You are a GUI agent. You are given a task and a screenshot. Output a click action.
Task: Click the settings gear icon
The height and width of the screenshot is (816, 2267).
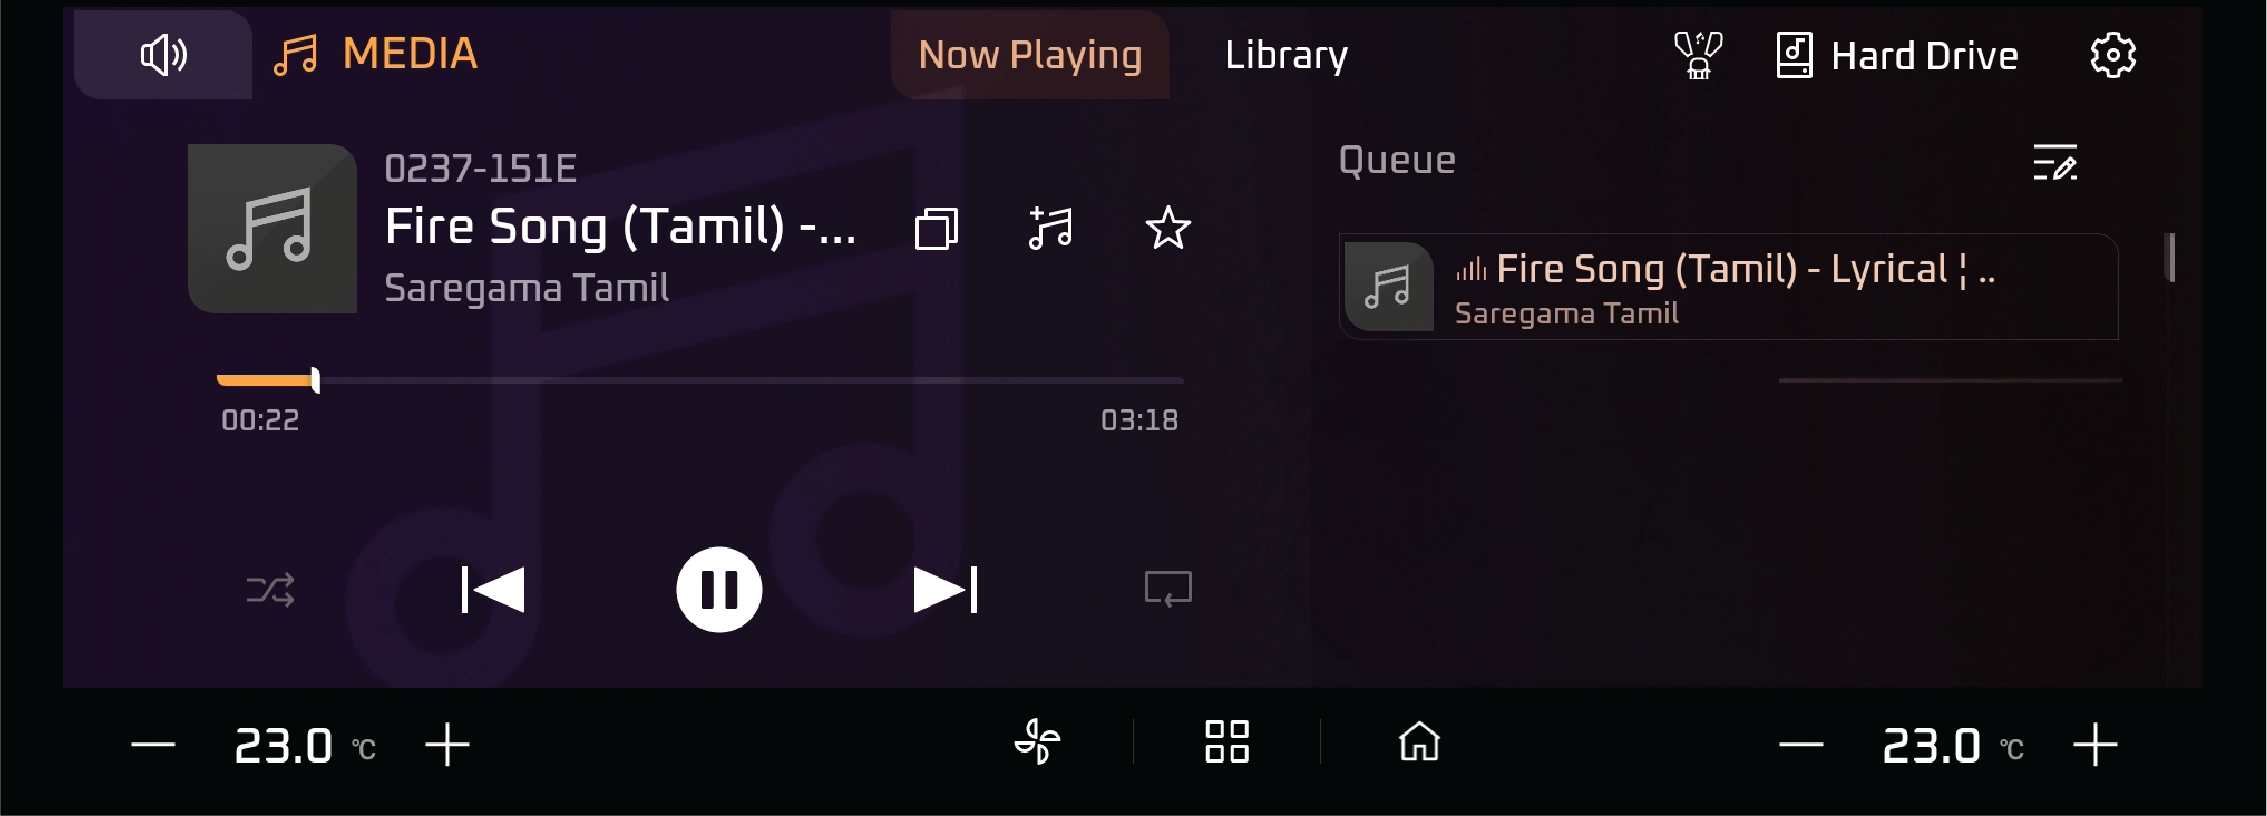coord(2113,55)
